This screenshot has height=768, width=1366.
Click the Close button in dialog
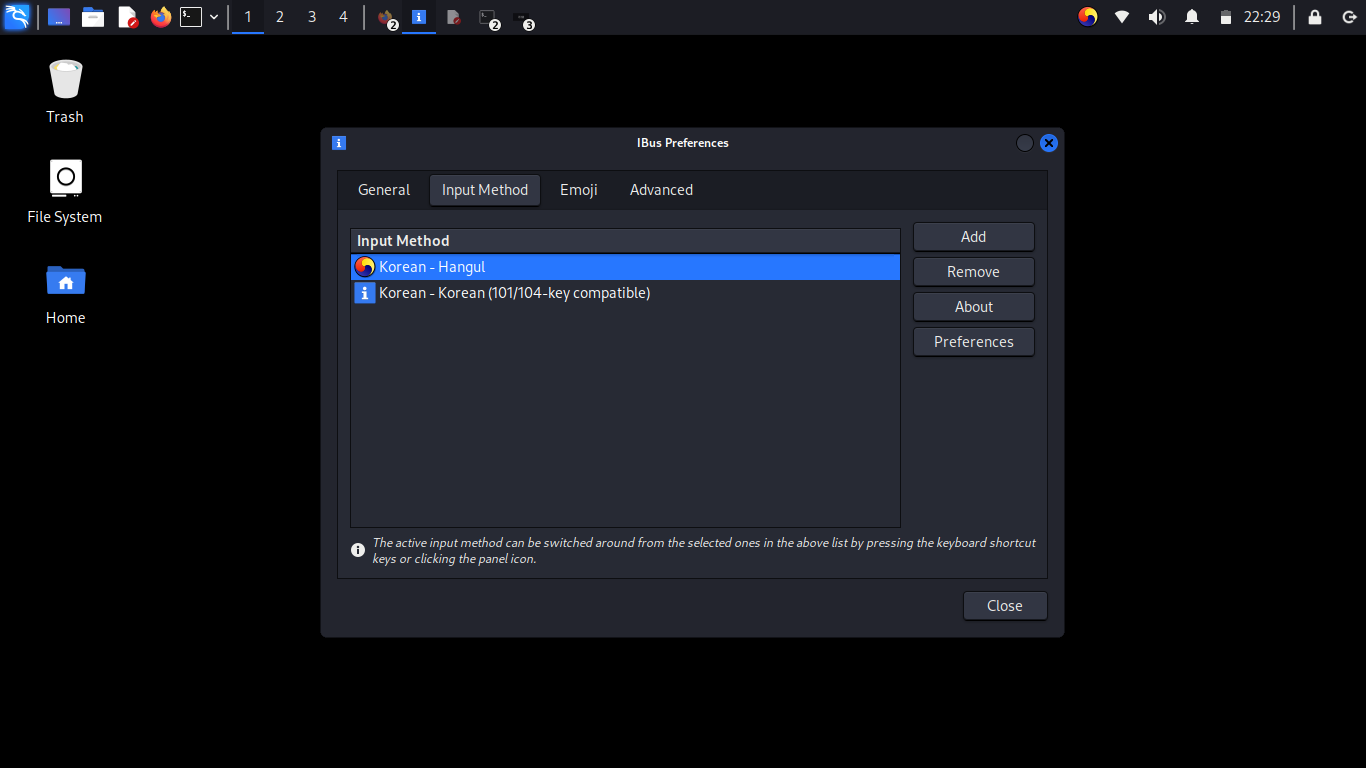1005,606
